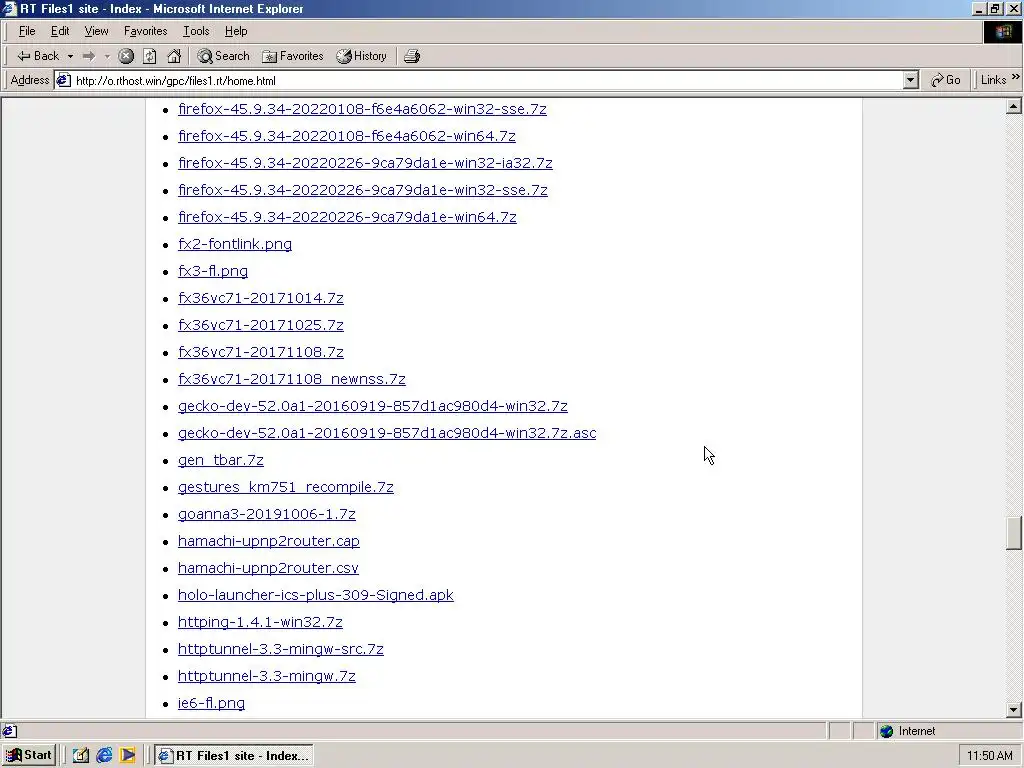Viewport: 1024px width, 768px height.
Task: Download httptunnel-3.3-mingw.7z
Action: (x=267, y=677)
